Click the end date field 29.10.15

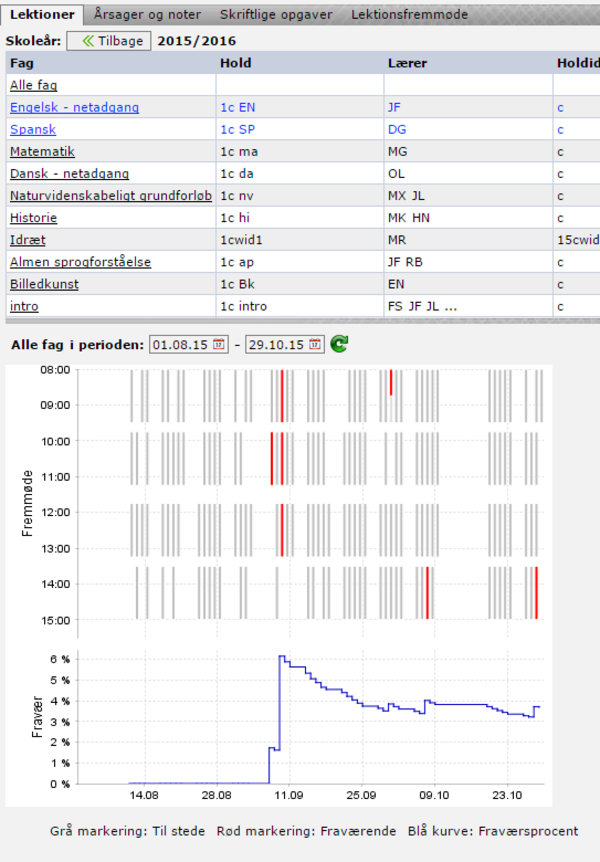tap(276, 344)
